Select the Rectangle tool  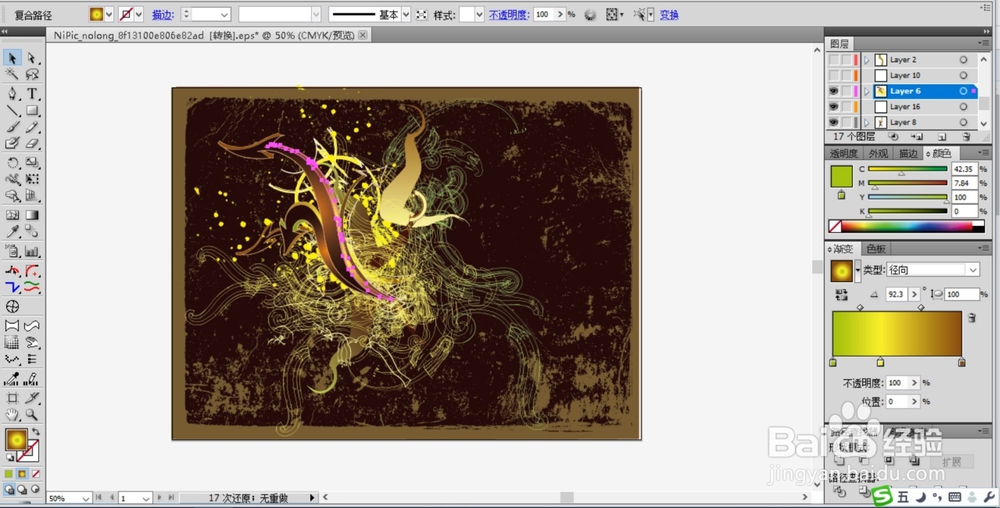coord(32,110)
